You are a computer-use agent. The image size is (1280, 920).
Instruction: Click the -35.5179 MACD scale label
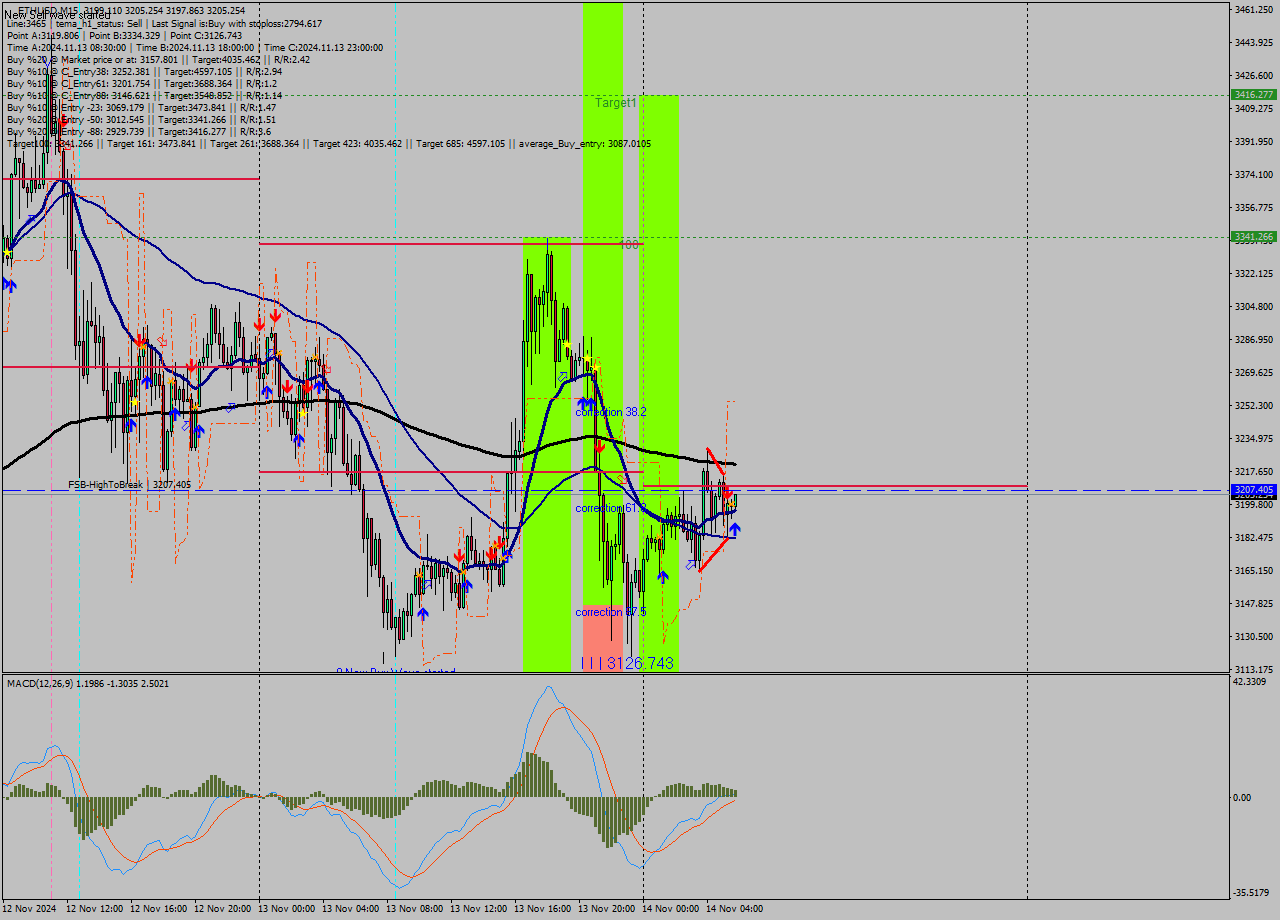[1251, 892]
